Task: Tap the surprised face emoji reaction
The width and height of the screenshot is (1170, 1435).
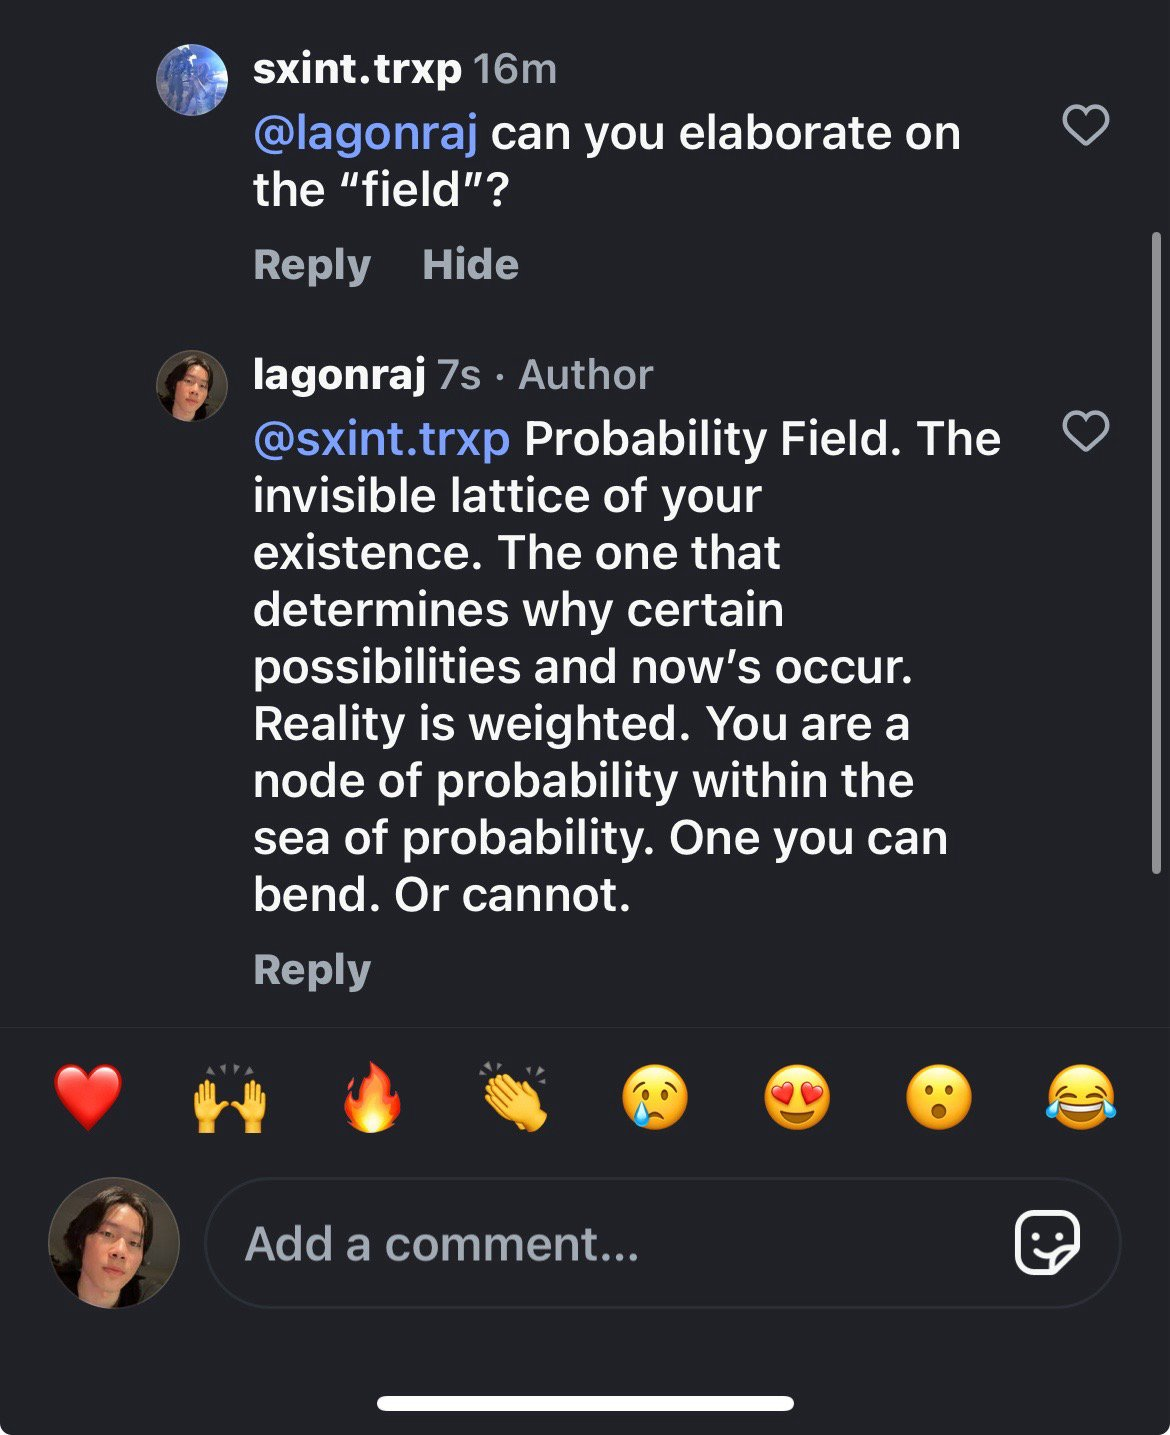Action: coord(938,1097)
